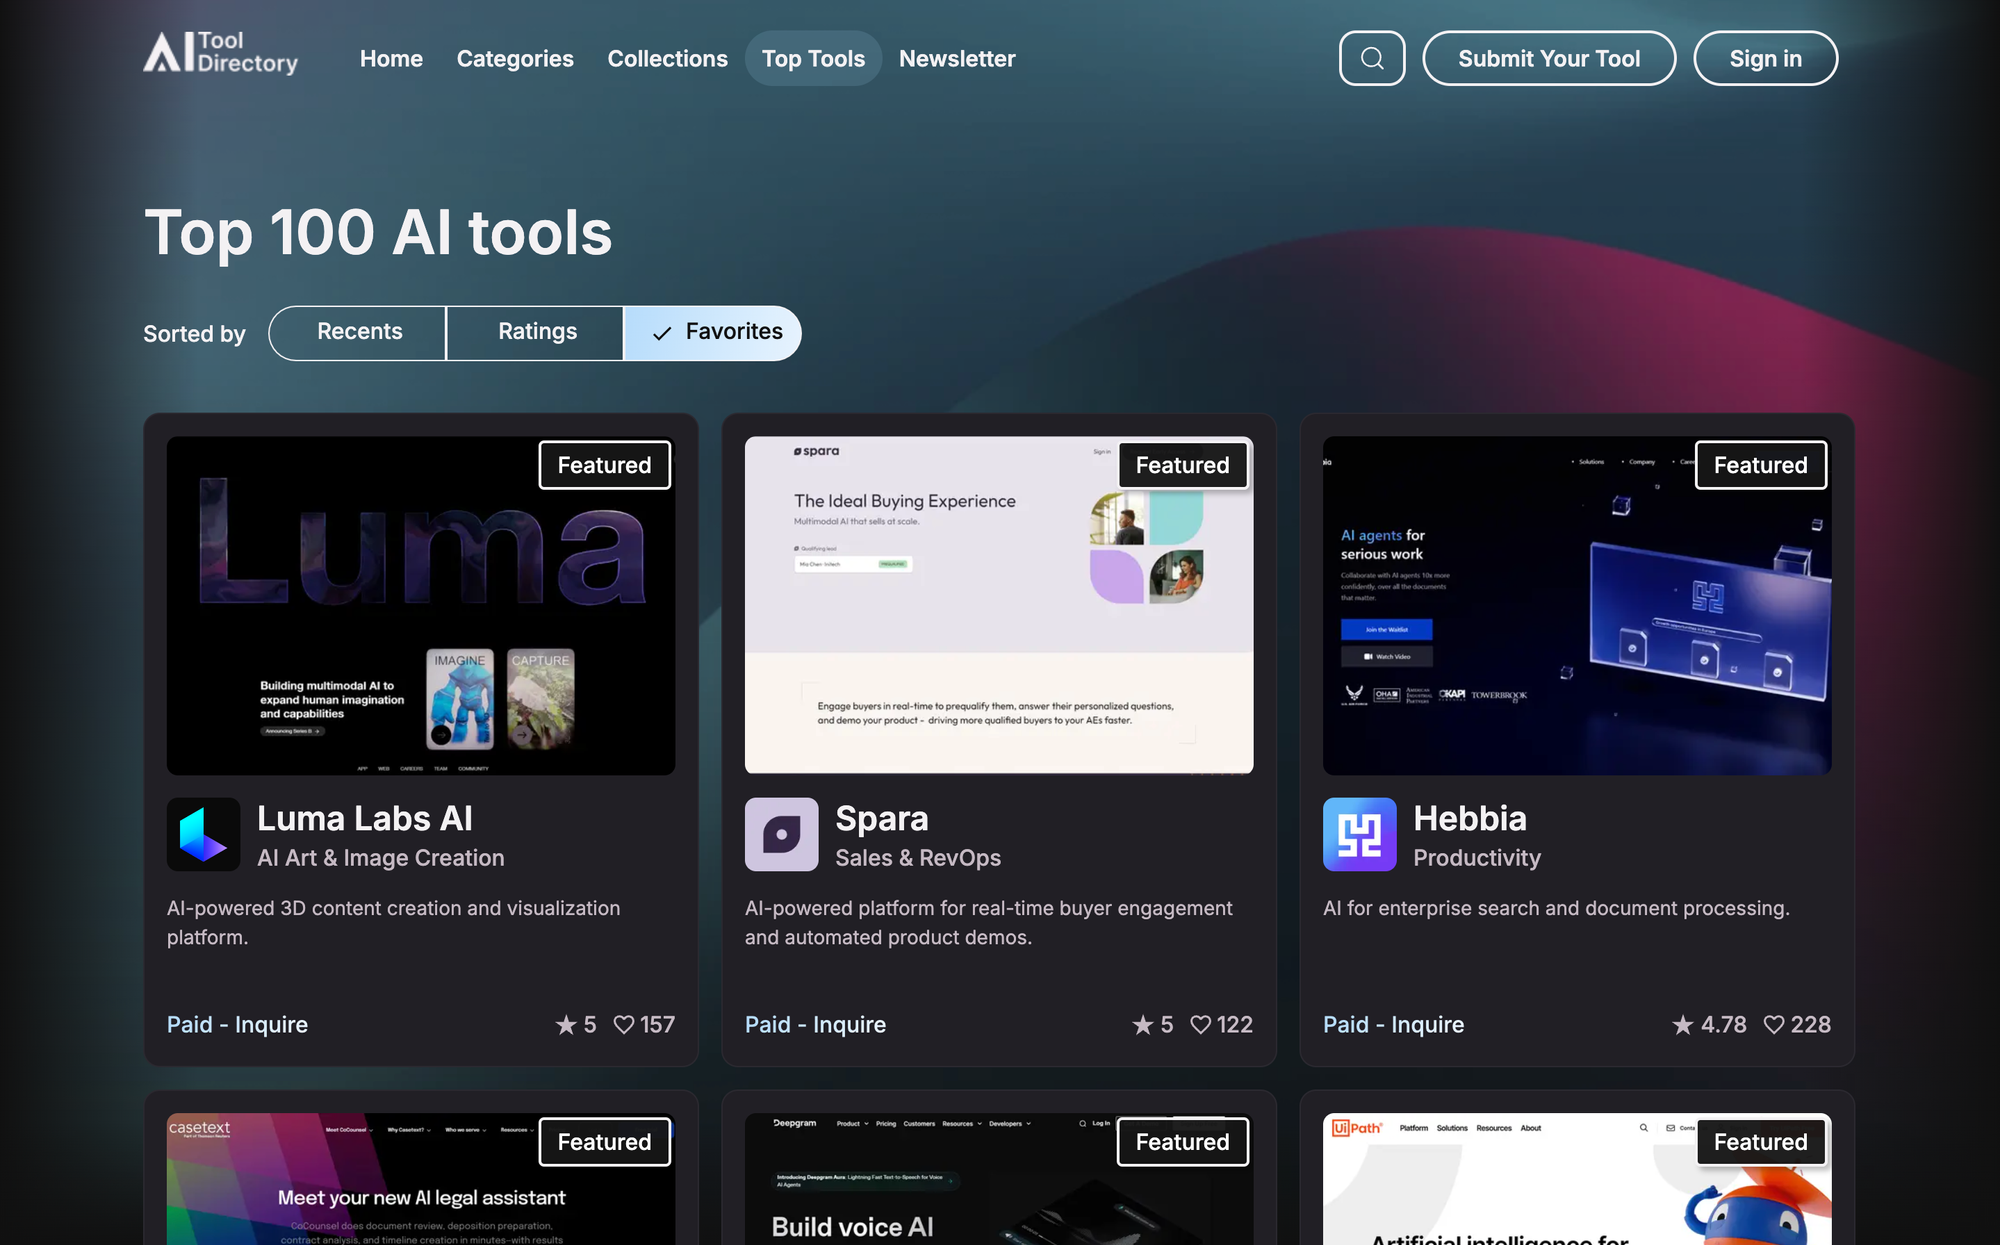
Task: Click the Featured badge on the UiPath card
Action: (1761, 1142)
